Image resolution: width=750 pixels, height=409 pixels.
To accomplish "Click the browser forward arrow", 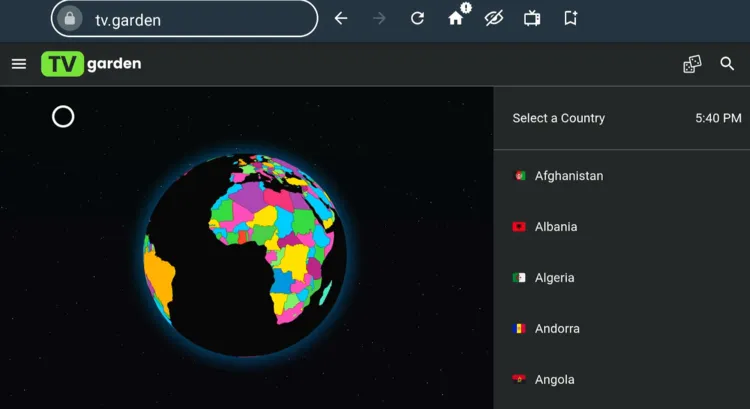I will [379, 19].
